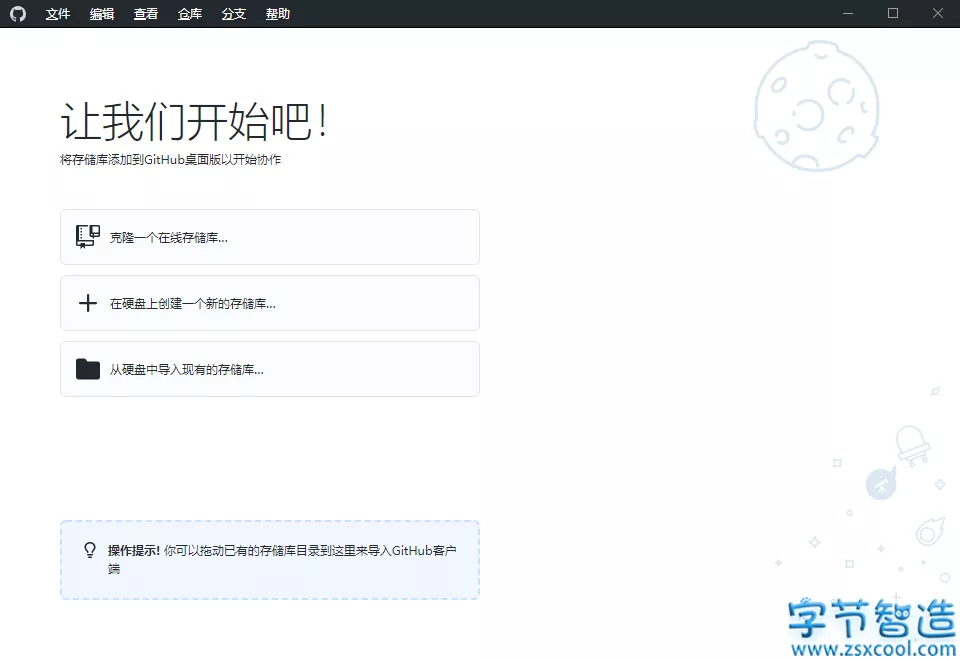This screenshot has width=960, height=660.
Task: Open the 帮助 menu
Action: pyautogui.click(x=278, y=13)
